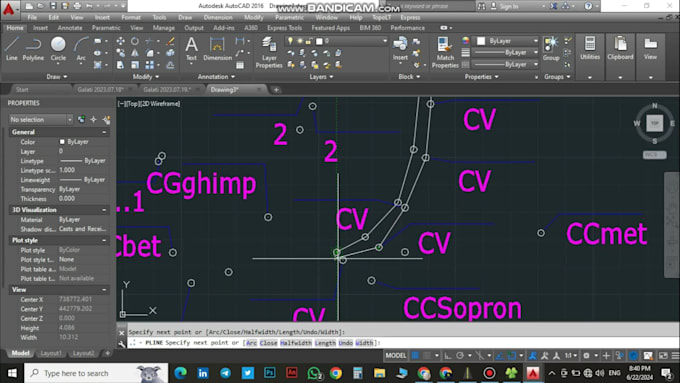Collapse the General section in Properties
The height and width of the screenshot is (383, 680).
(104, 132)
